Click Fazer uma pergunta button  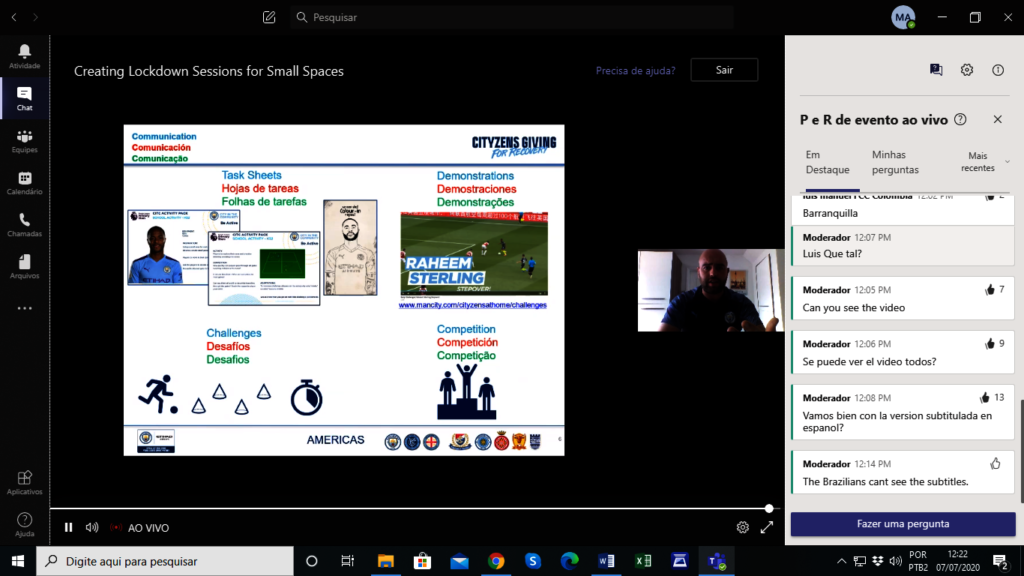coord(903,524)
